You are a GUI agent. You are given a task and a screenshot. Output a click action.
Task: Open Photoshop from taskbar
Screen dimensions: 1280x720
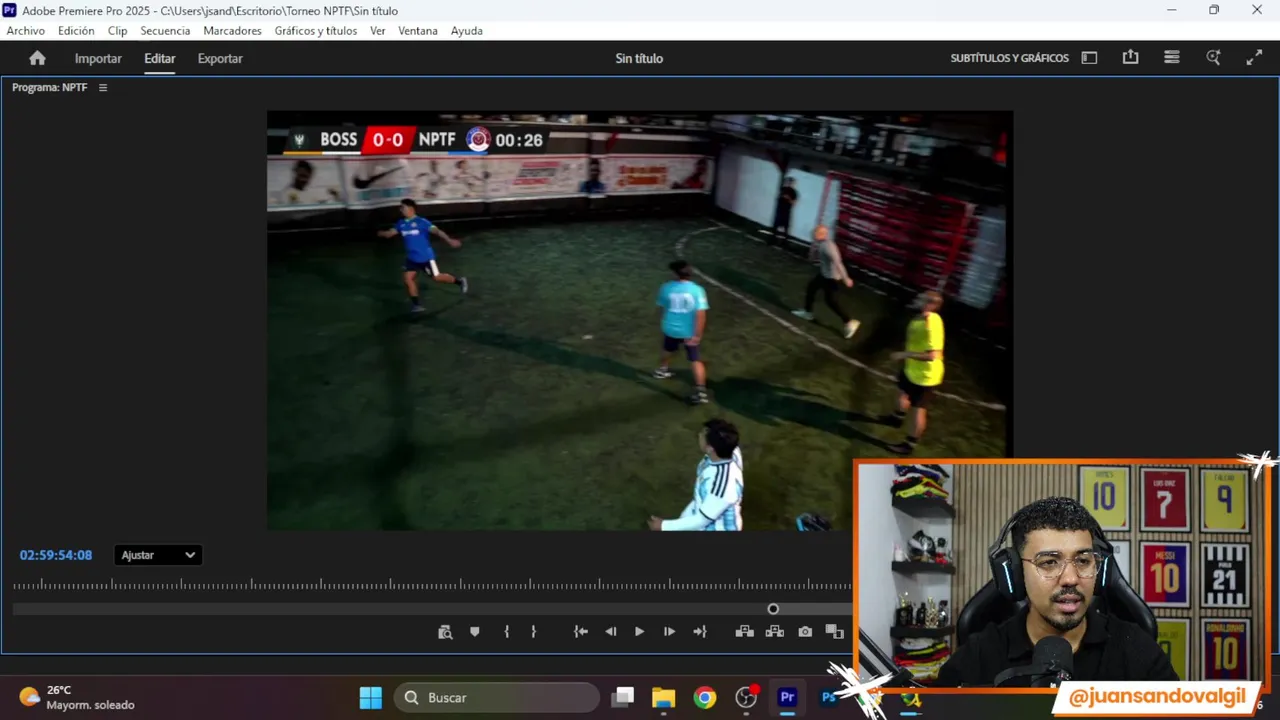tap(828, 697)
